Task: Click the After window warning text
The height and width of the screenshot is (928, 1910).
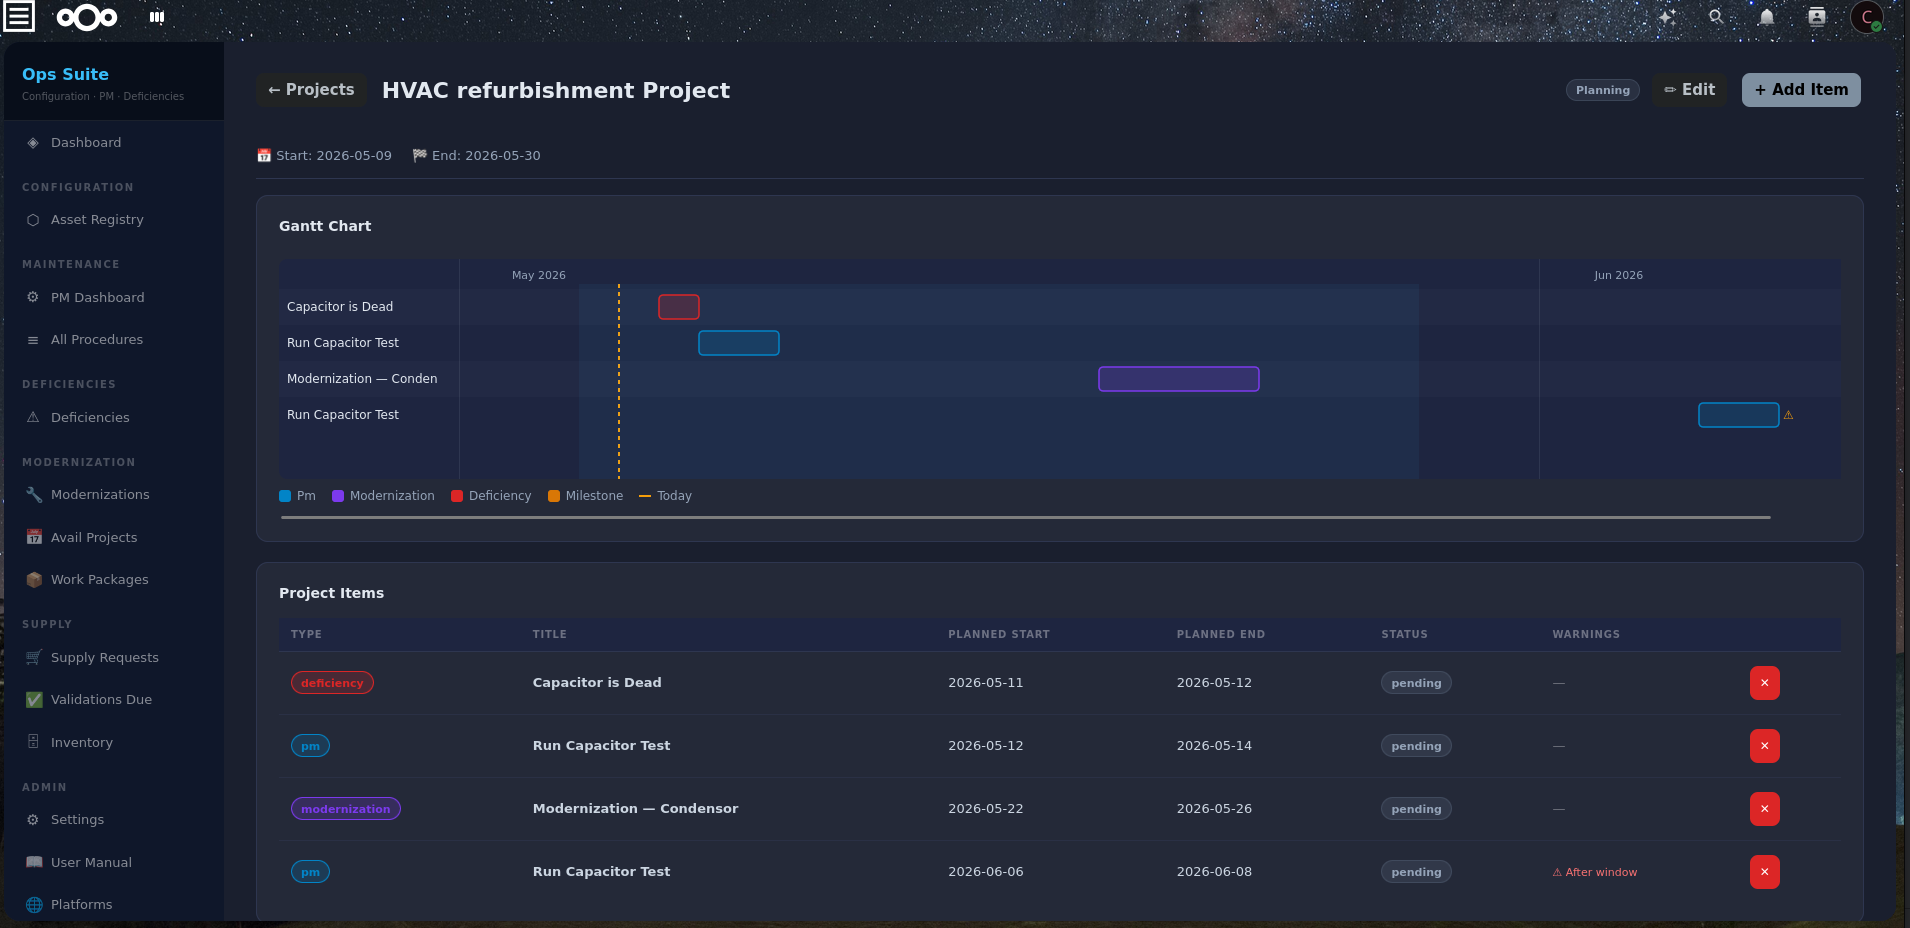Action: pos(1595,872)
